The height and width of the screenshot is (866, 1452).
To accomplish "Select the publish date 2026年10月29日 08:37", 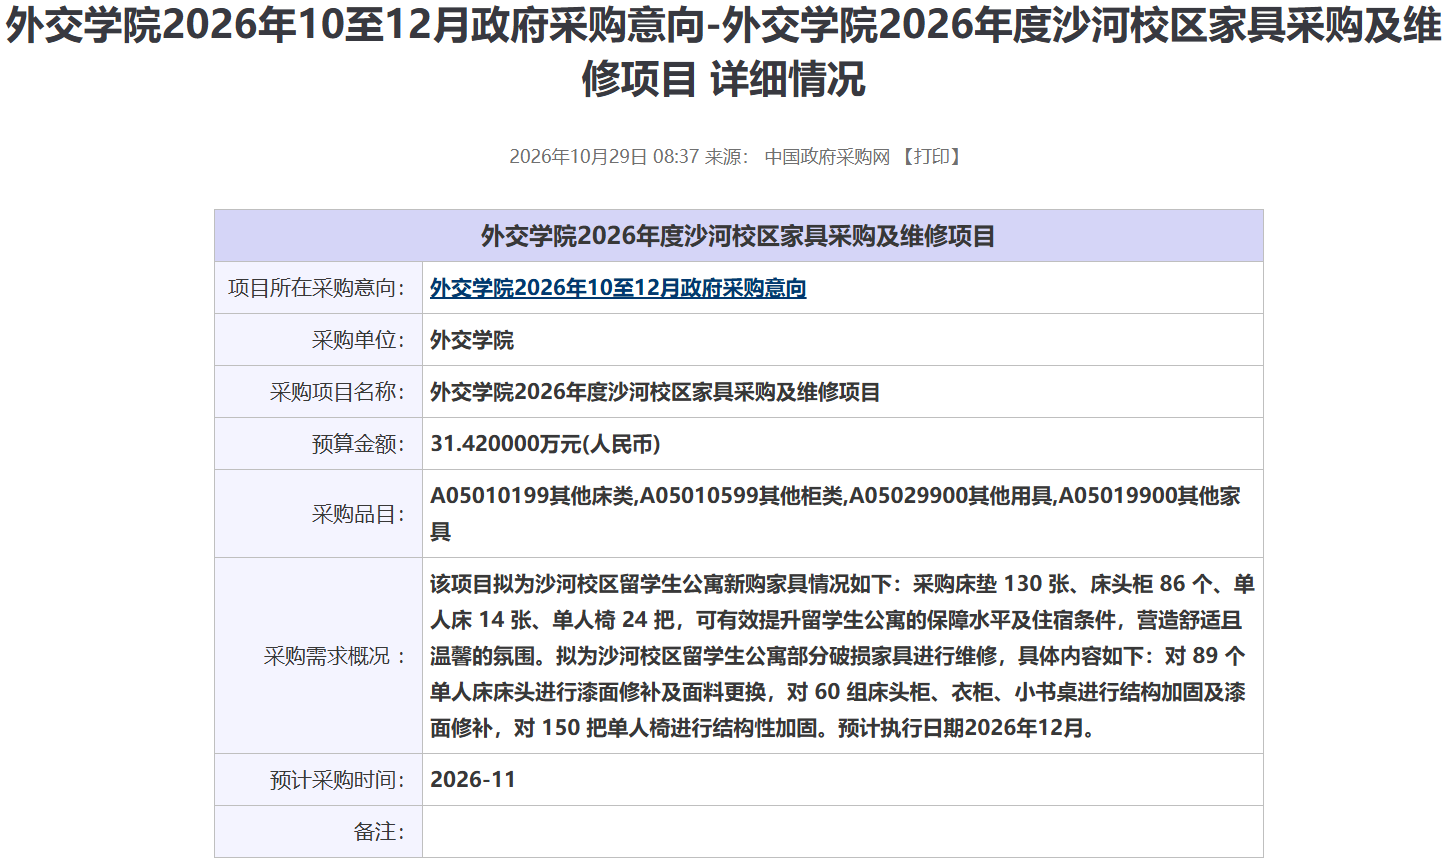I will 604,157.
